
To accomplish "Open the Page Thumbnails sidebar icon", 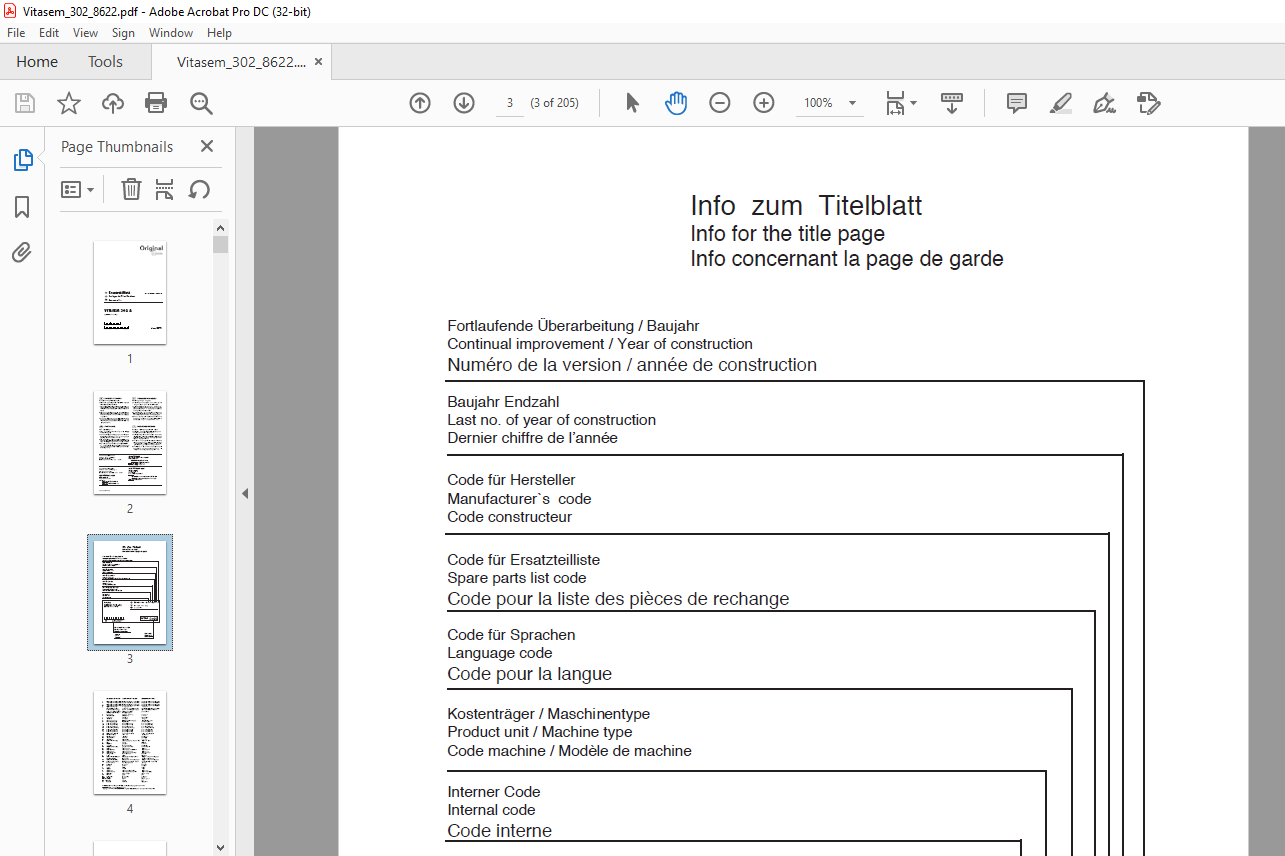I will (x=22, y=160).
